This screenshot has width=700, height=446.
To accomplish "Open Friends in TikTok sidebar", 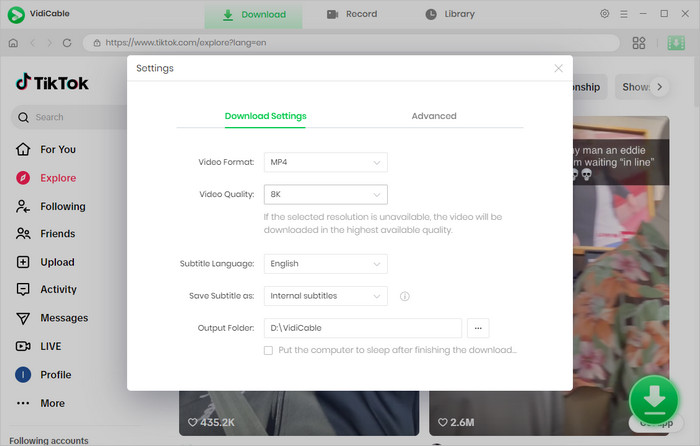I will [46, 234].
